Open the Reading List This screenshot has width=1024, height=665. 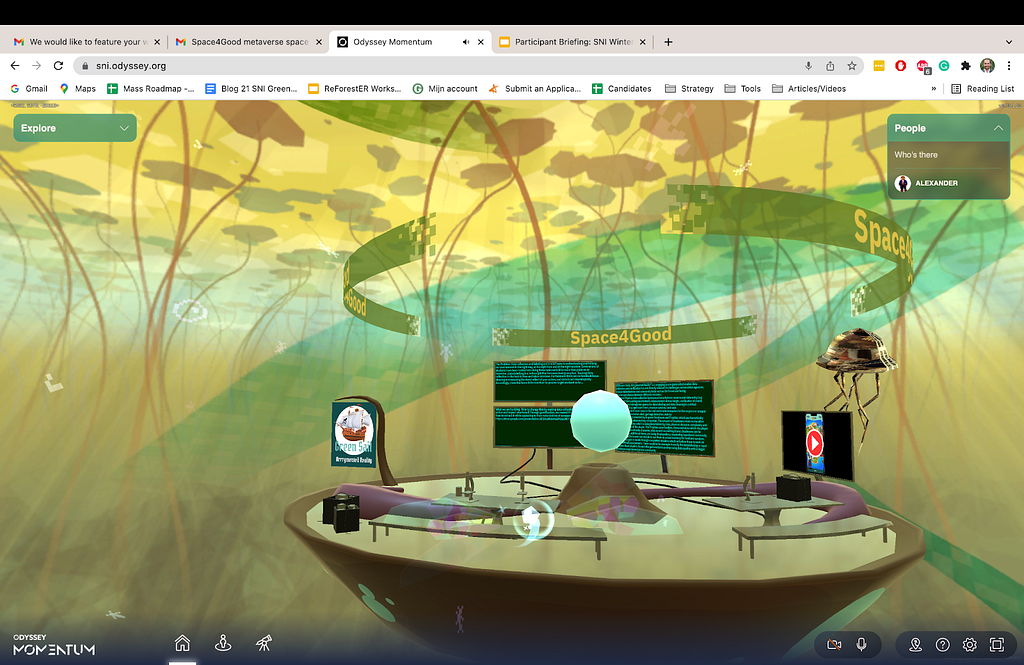[983, 88]
